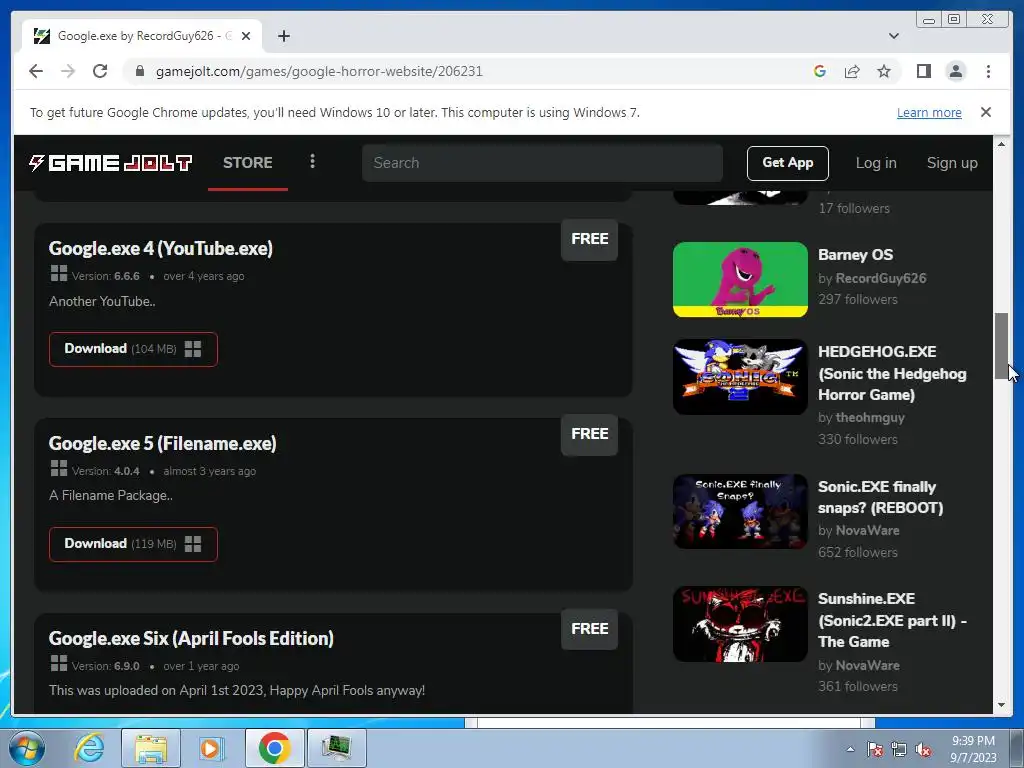Download Google.exe 4 (104 MB)
This screenshot has width=1024, height=768.
133,349
